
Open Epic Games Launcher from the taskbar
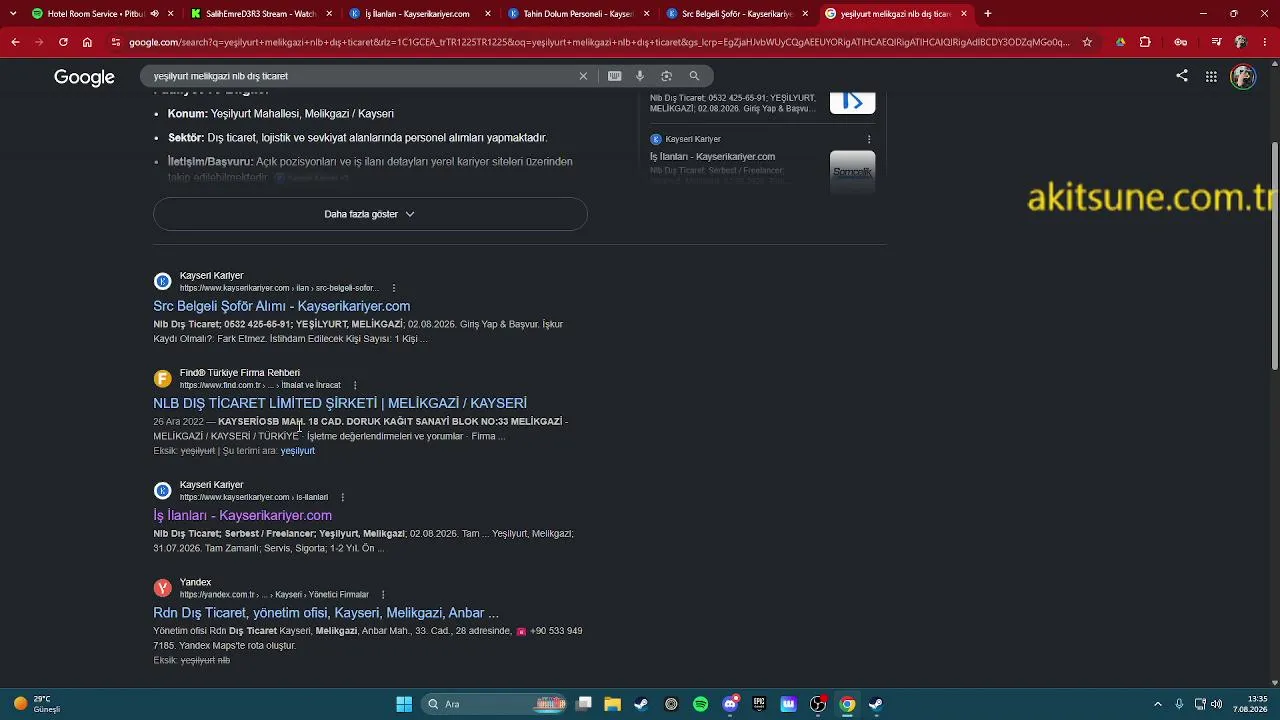pos(759,704)
